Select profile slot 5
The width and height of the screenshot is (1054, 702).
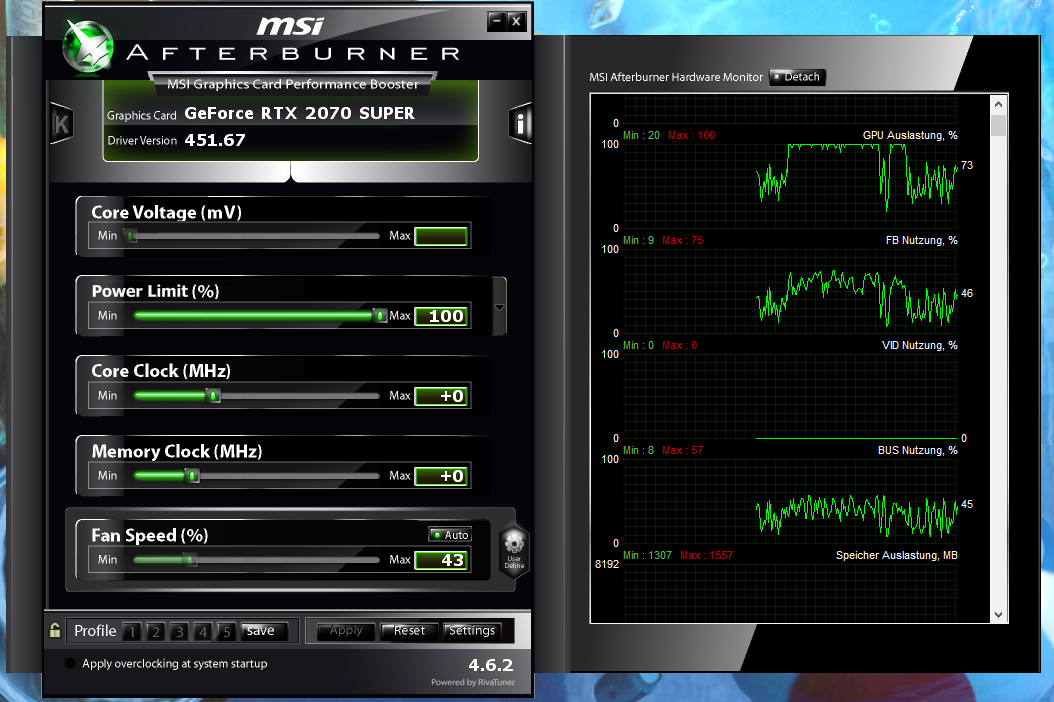click(x=226, y=631)
